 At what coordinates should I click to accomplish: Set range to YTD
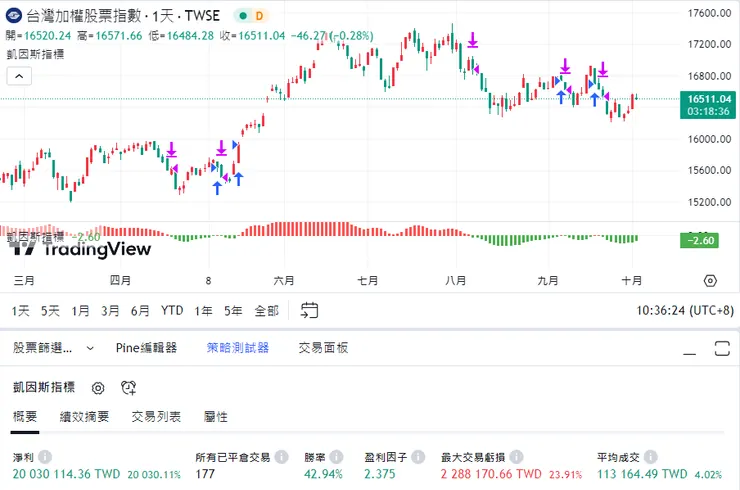[x=172, y=311]
